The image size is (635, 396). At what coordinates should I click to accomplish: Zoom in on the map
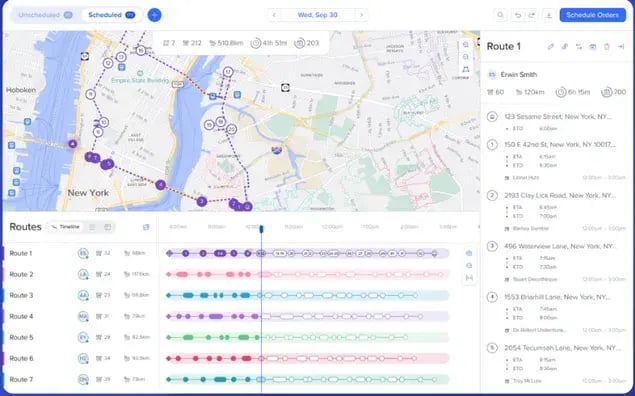[x=466, y=45]
